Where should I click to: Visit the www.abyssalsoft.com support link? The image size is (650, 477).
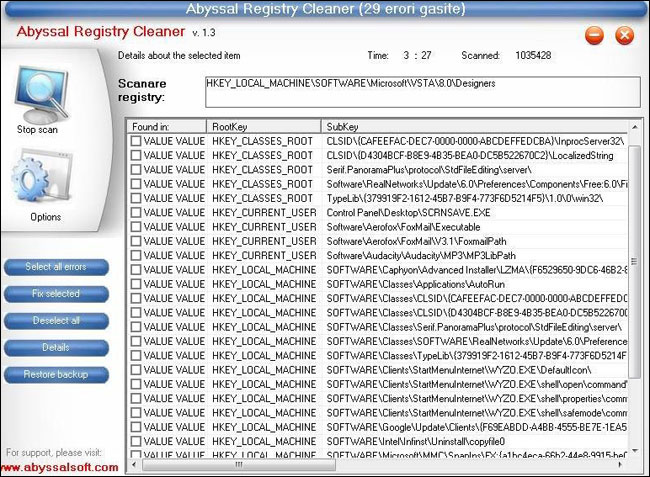point(60,467)
